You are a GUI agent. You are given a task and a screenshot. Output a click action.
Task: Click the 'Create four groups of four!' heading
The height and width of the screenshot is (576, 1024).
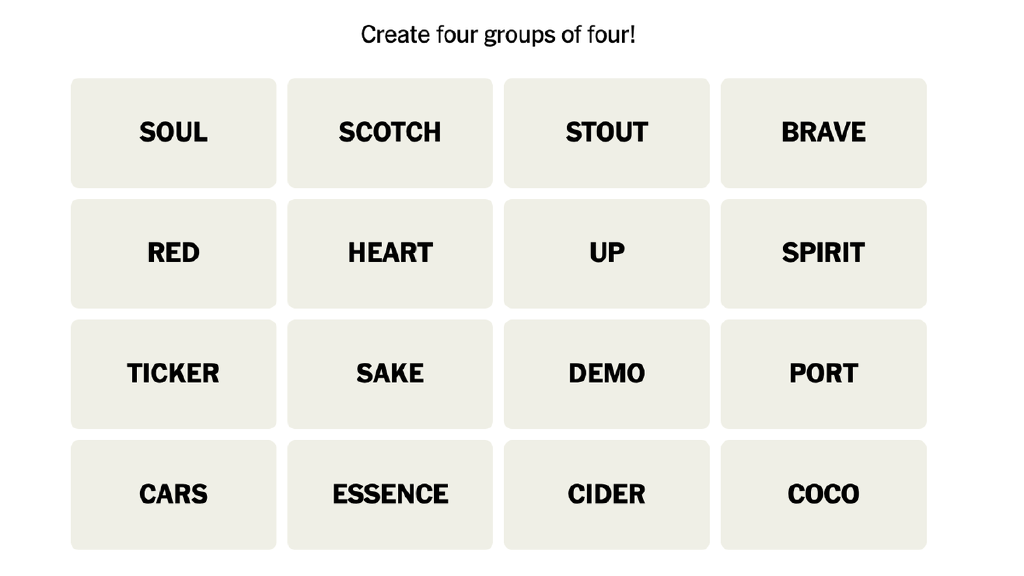click(498, 35)
